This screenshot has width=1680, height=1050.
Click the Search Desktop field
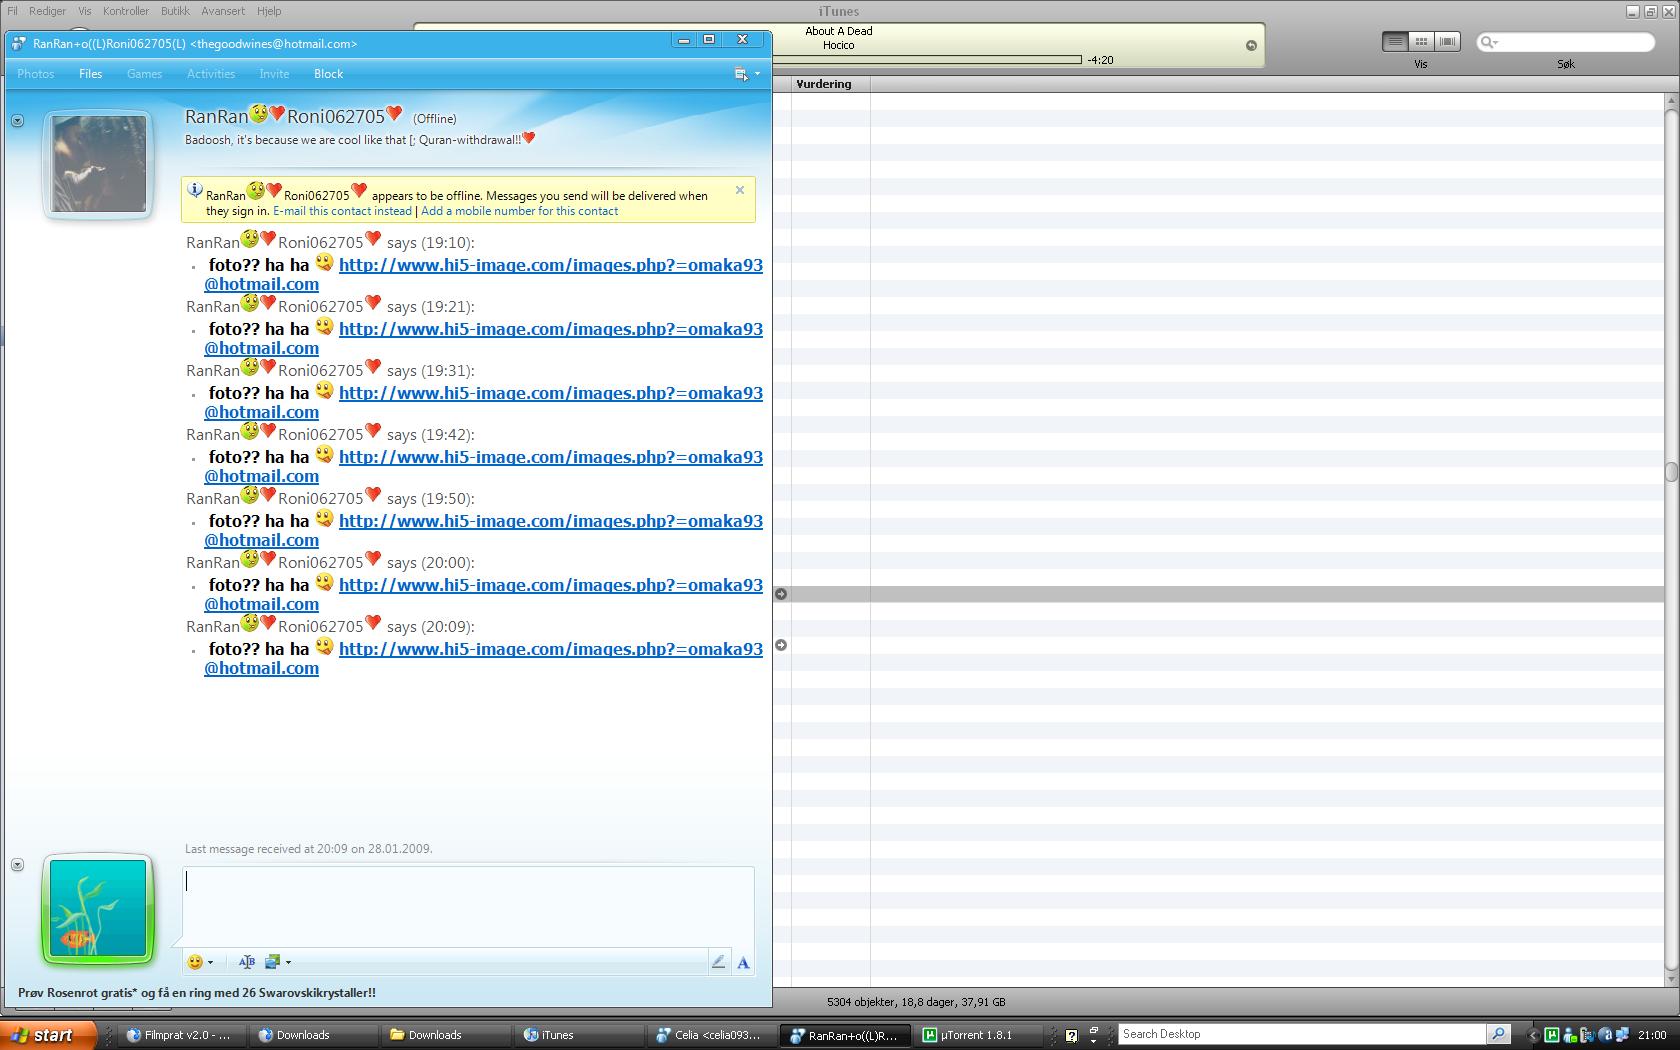pyautogui.click(x=1301, y=1034)
